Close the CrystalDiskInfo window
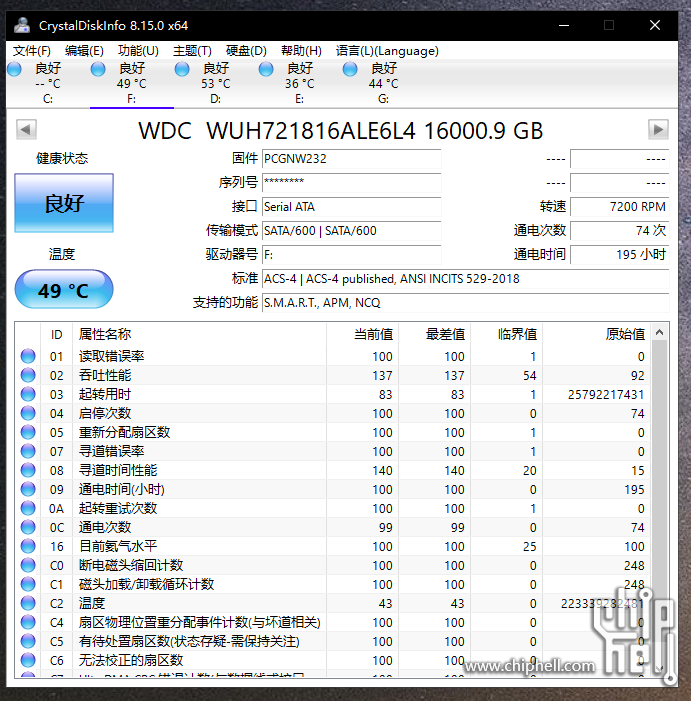The width and height of the screenshot is (691, 701). [655, 25]
